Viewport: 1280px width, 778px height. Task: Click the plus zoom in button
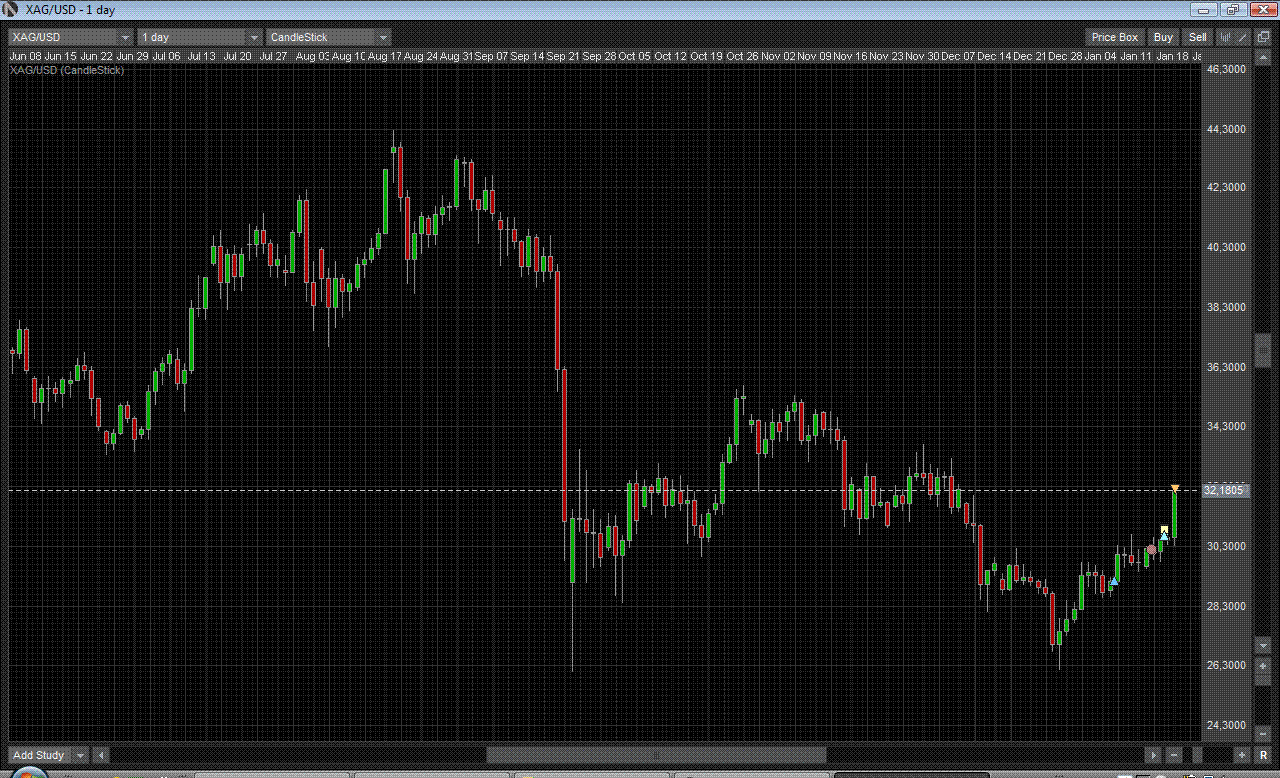[1242, 755]
